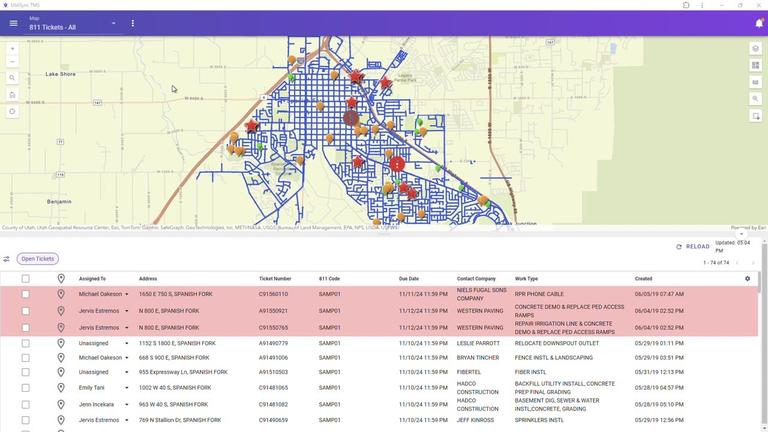Open assignee dropdown for Michael Oakeson first row
768x432 pixels.
coord(127,295)
